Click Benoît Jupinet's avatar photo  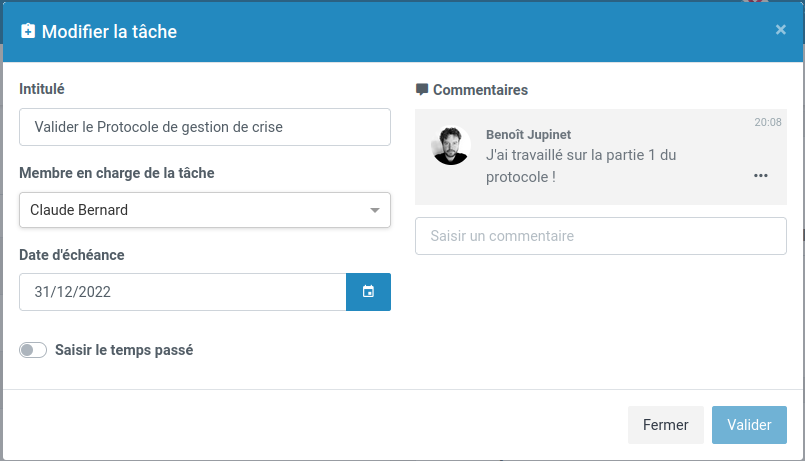coord(450,146)
